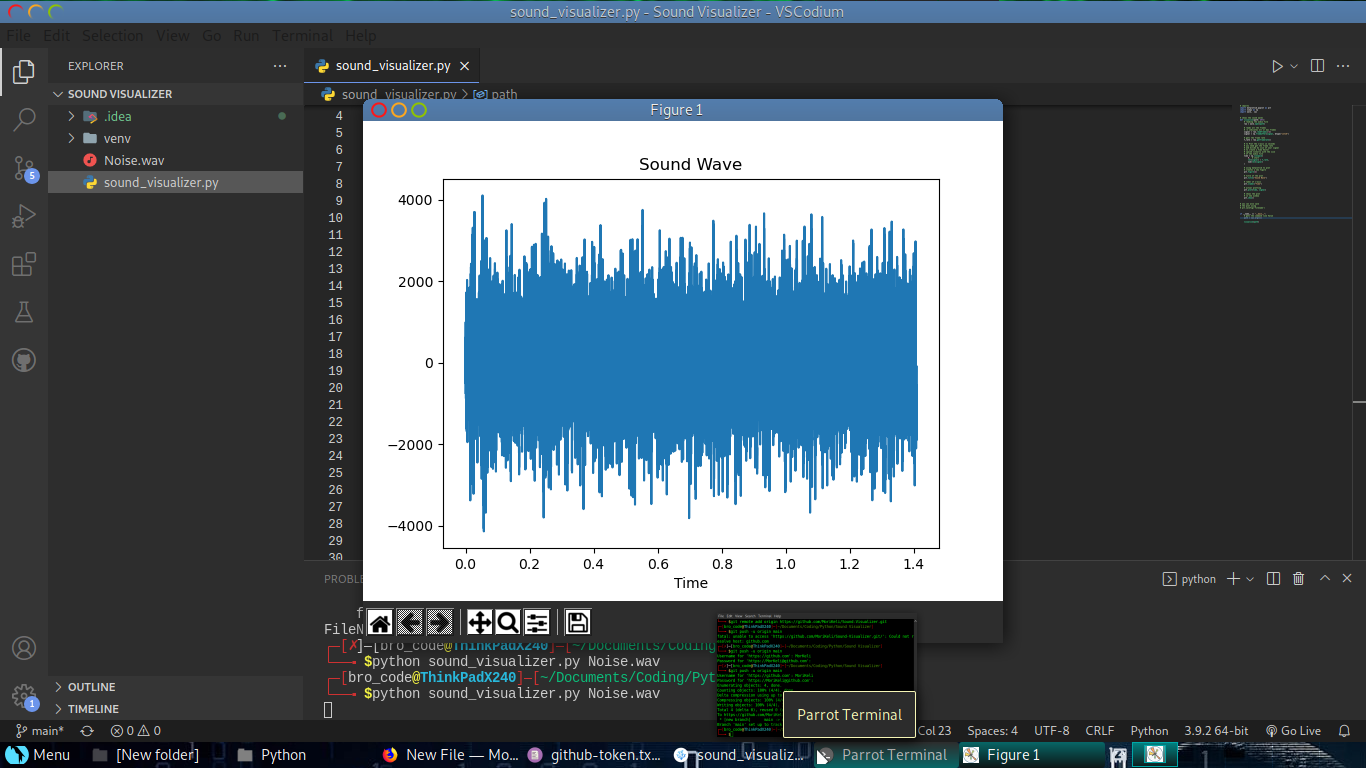Open the Terminal menu
Image resolution: width=1366 pixels, height=768 pixels.
tap(302, 36)
